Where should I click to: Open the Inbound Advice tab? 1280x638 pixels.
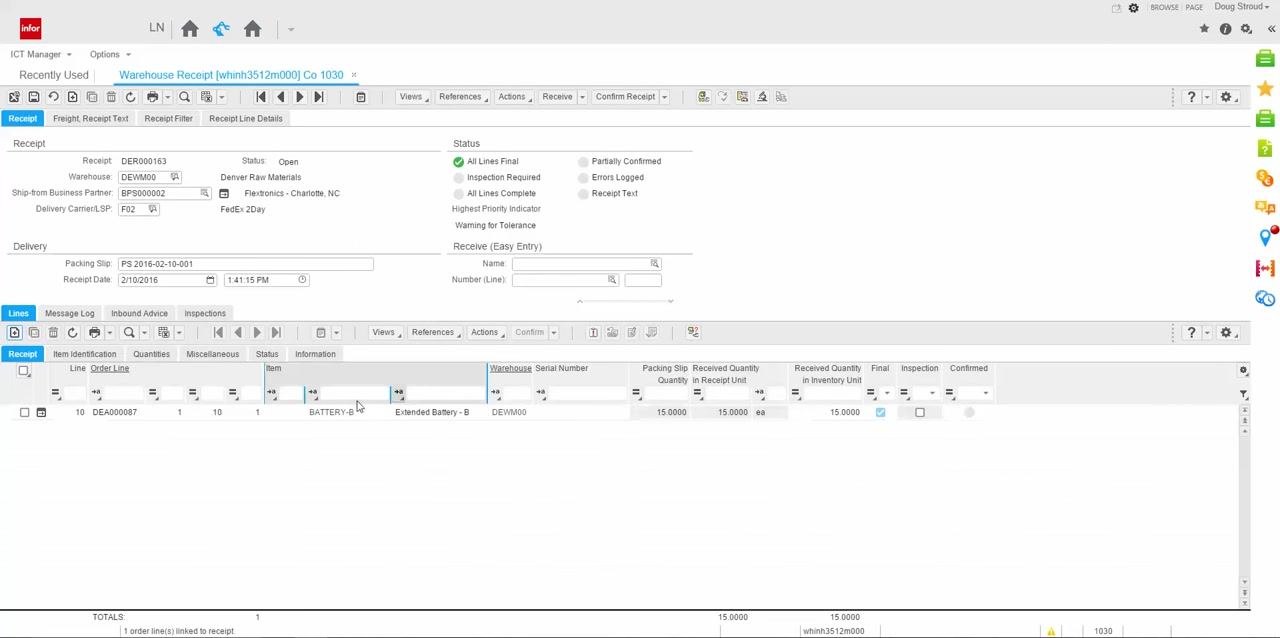click(x=140, y=313)
